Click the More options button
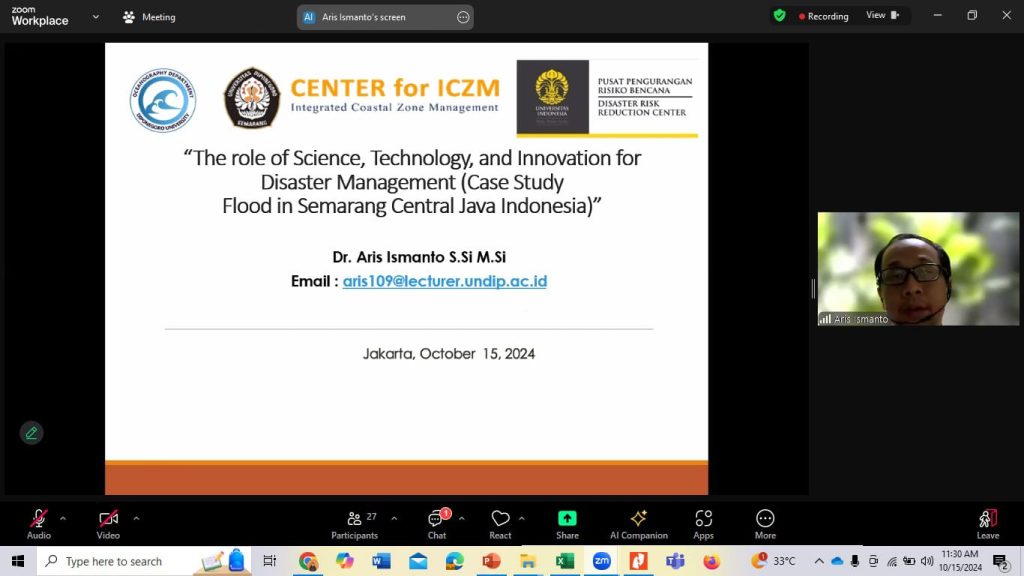Screen dimensions: 1024x576 click(x=765, y=524)
